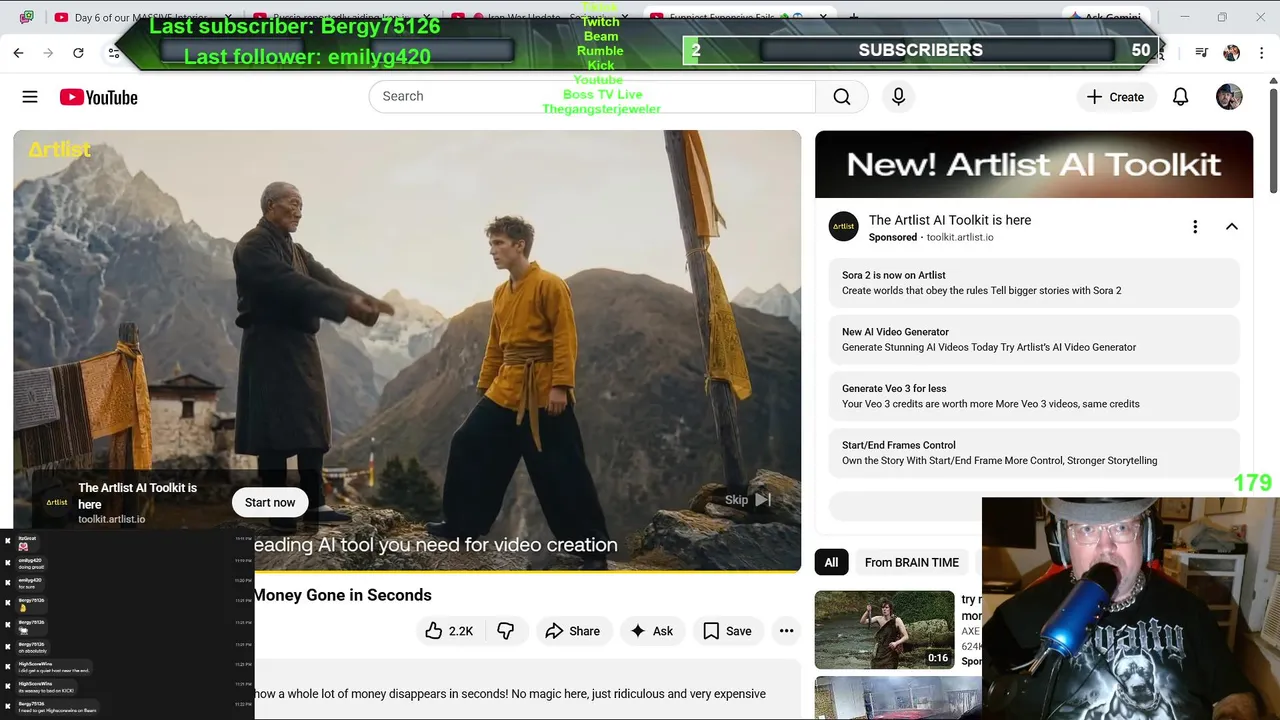Open the sponsored ad's three-dot options menu

[x=1195, y=227]
